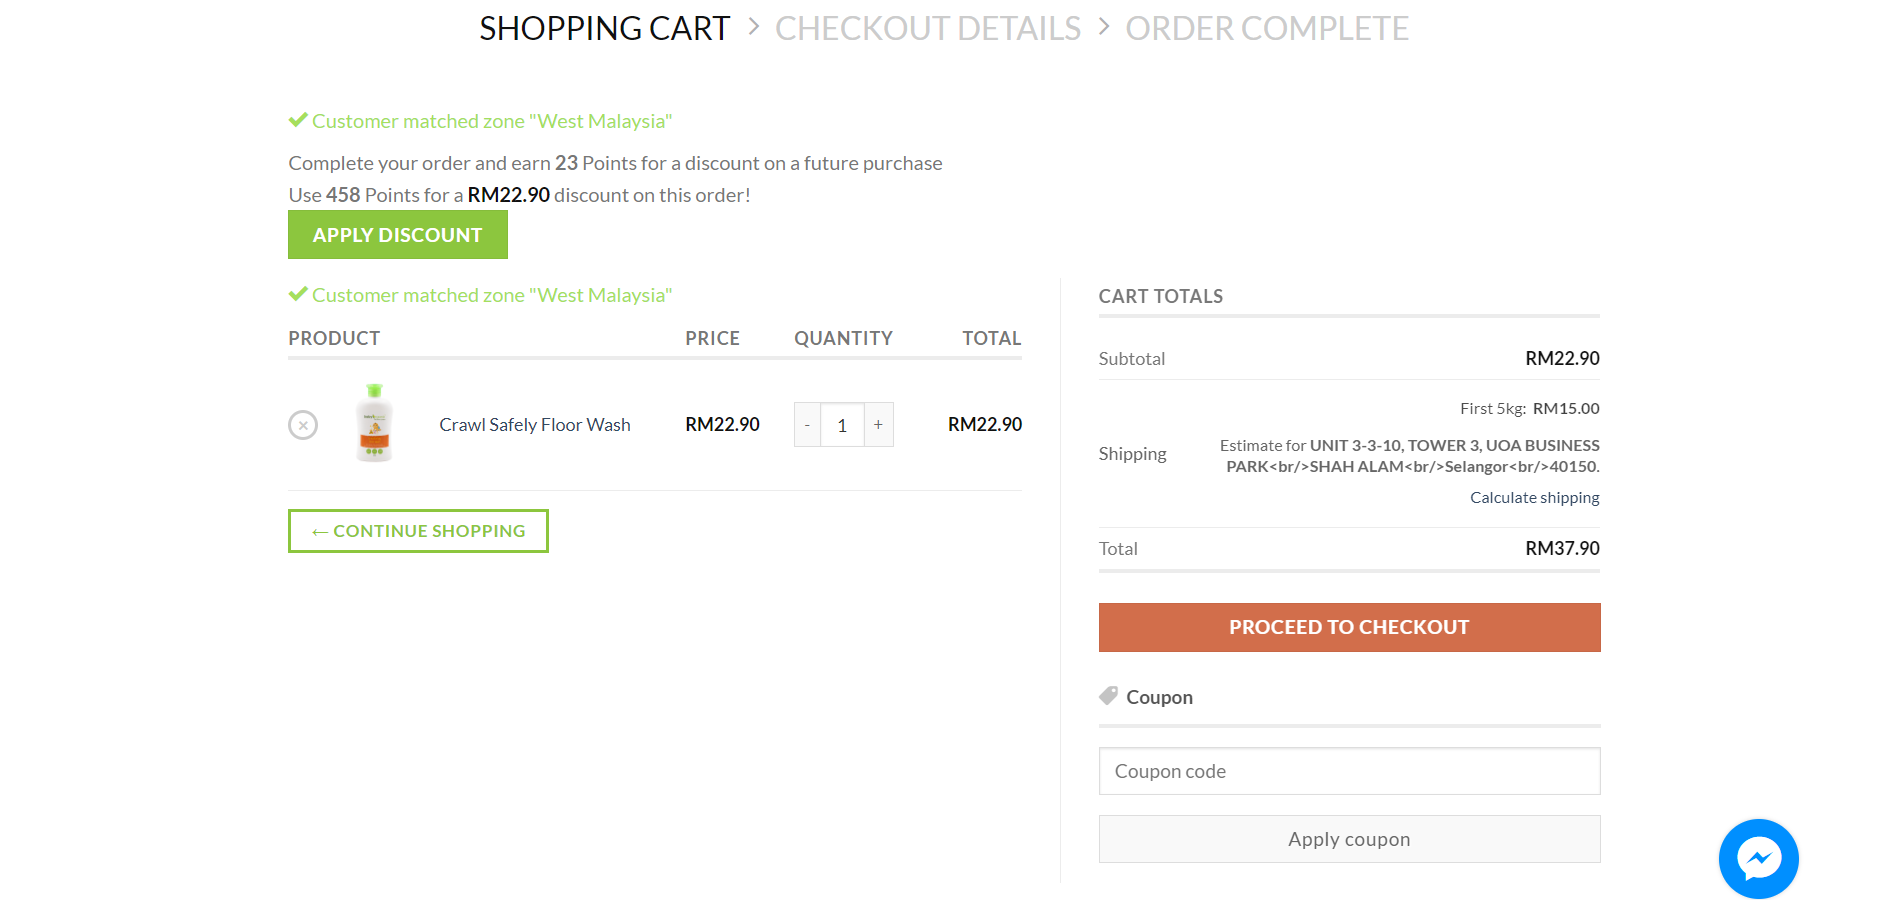This screenshot has width=1888, height=900.
Task: Click the quantity number field
Action: (842, 425)
